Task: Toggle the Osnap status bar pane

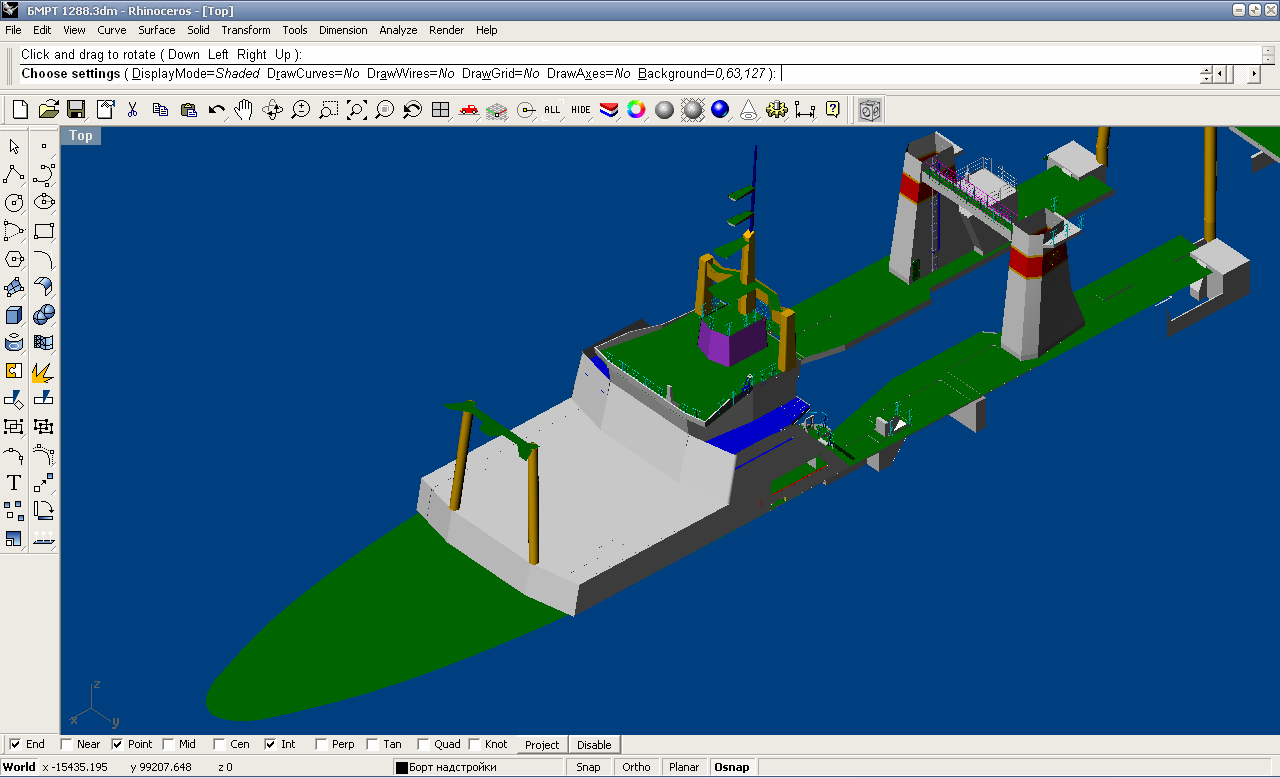Action: pyautogui.click(x=731, y=767)
